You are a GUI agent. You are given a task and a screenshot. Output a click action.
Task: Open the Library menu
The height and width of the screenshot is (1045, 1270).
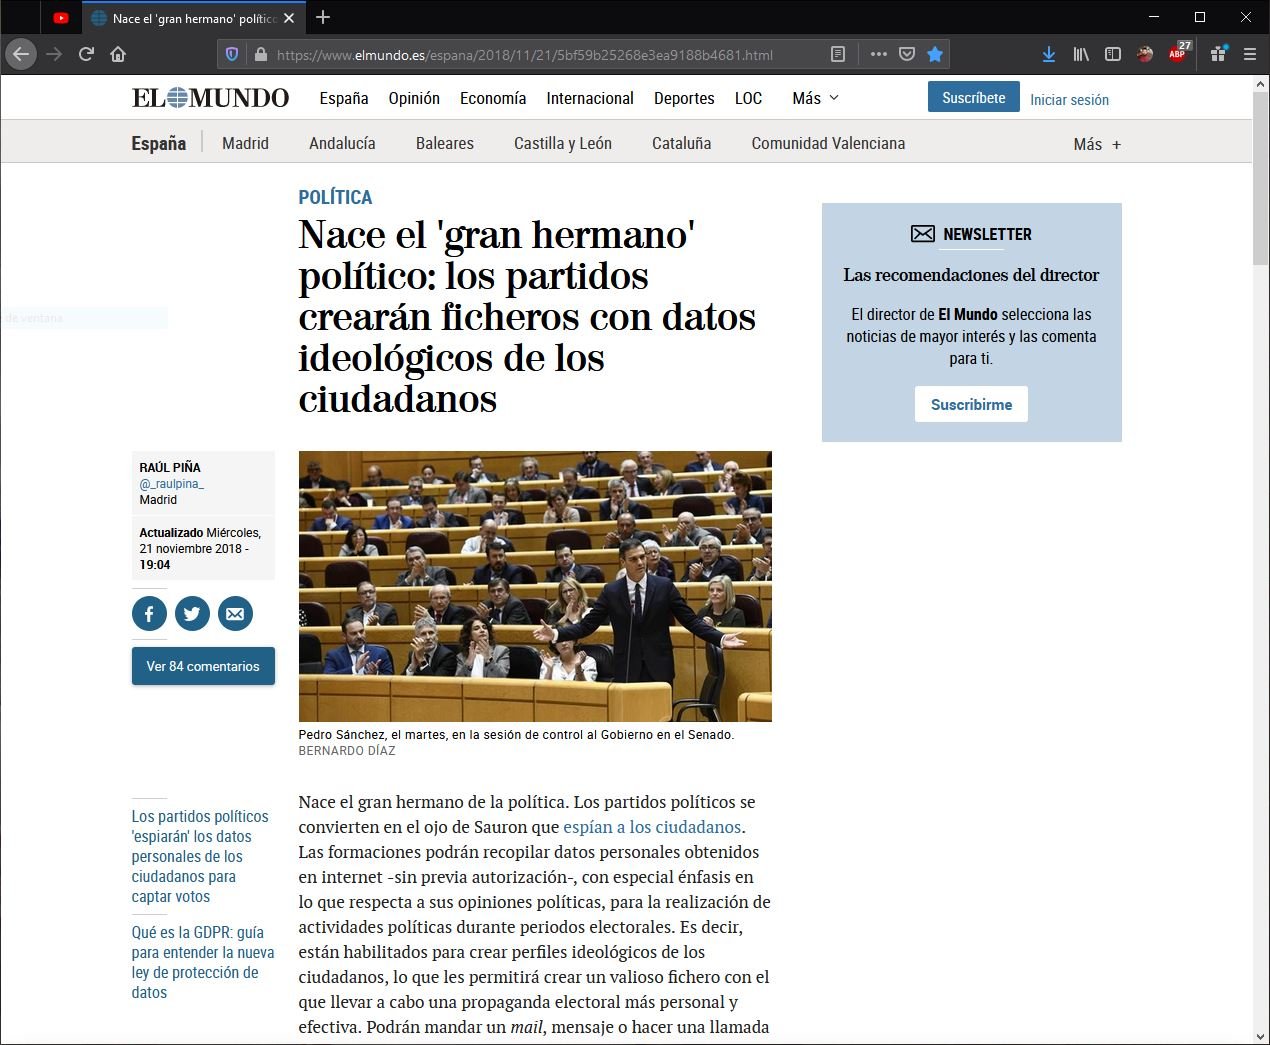pos(1081,54)
